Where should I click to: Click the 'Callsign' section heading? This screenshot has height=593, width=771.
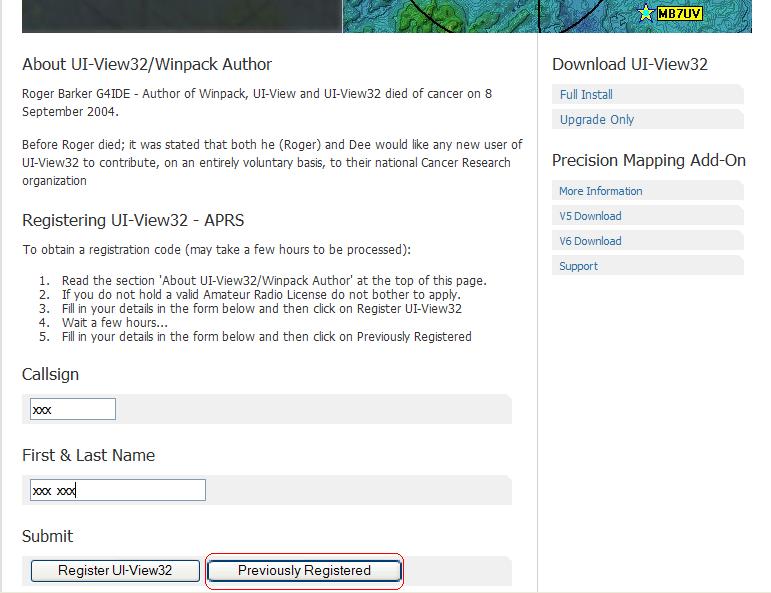50,374
